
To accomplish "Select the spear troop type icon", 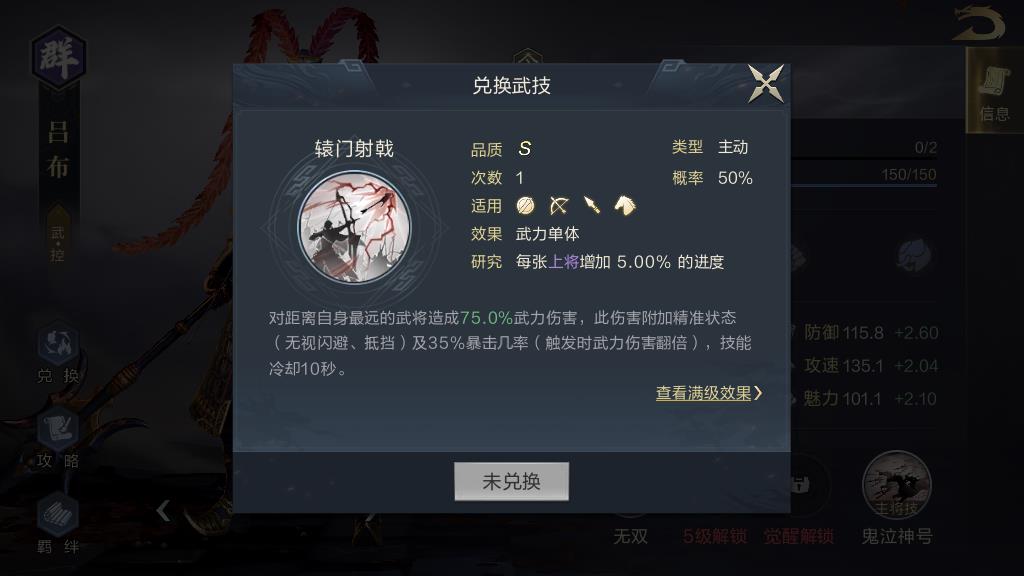I will 592,206.
